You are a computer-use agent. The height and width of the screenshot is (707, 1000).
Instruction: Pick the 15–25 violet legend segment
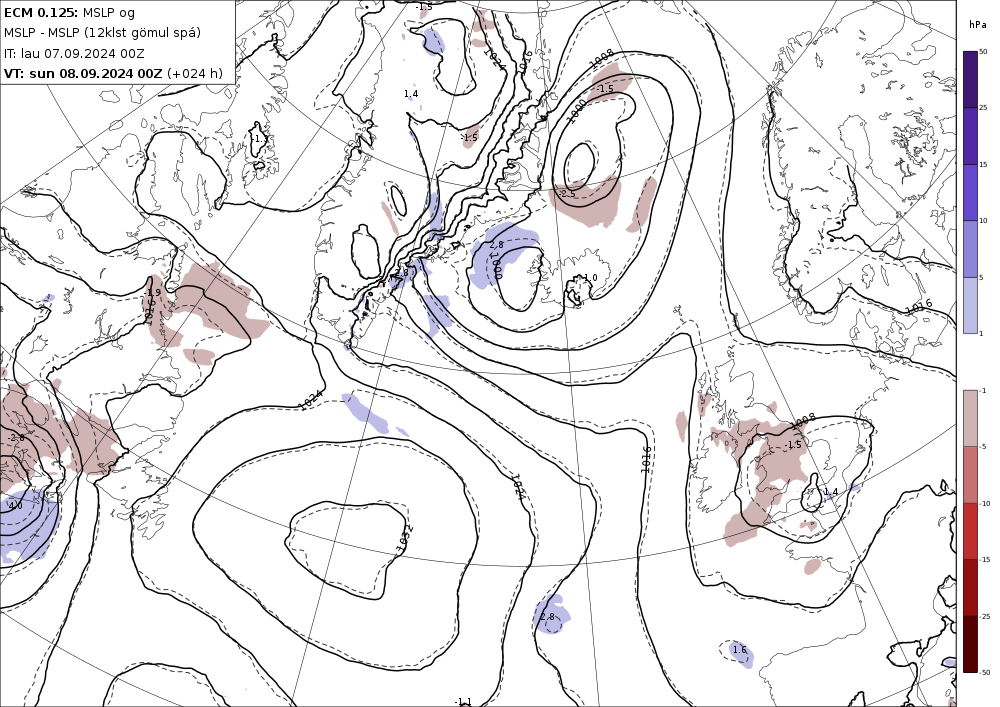point(970,136)
